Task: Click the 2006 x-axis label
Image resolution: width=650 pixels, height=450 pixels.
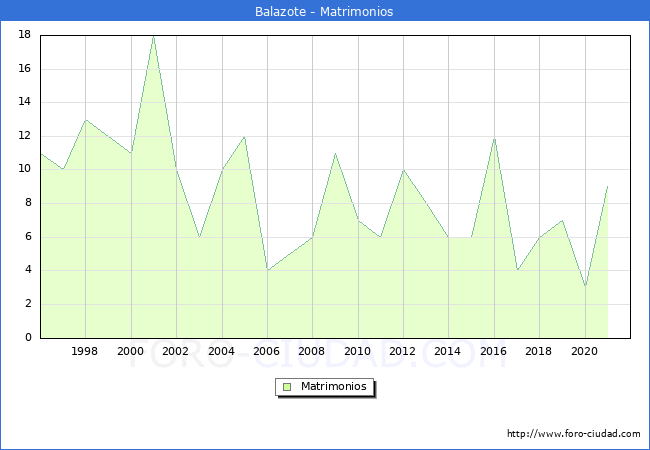Action: [x=267, y=351]
